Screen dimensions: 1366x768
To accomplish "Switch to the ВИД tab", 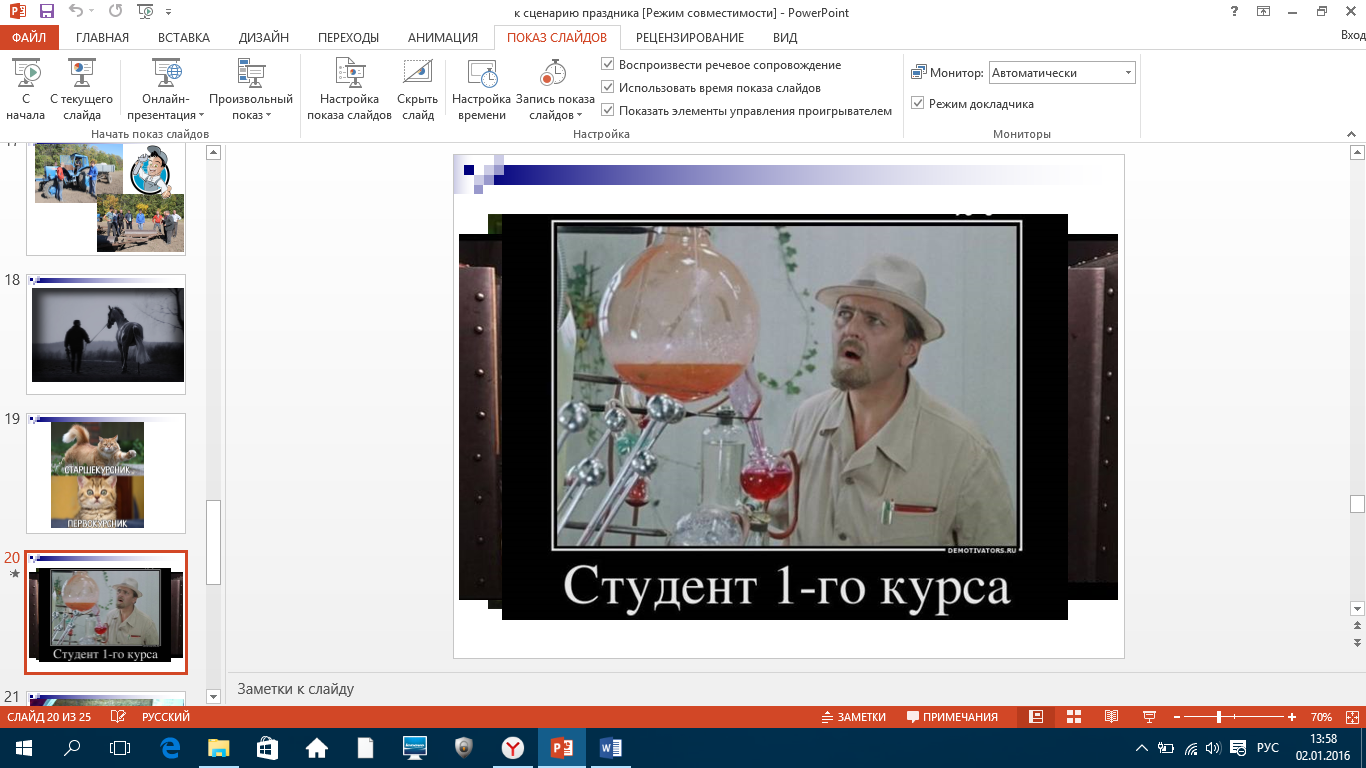I will (785, 38).
